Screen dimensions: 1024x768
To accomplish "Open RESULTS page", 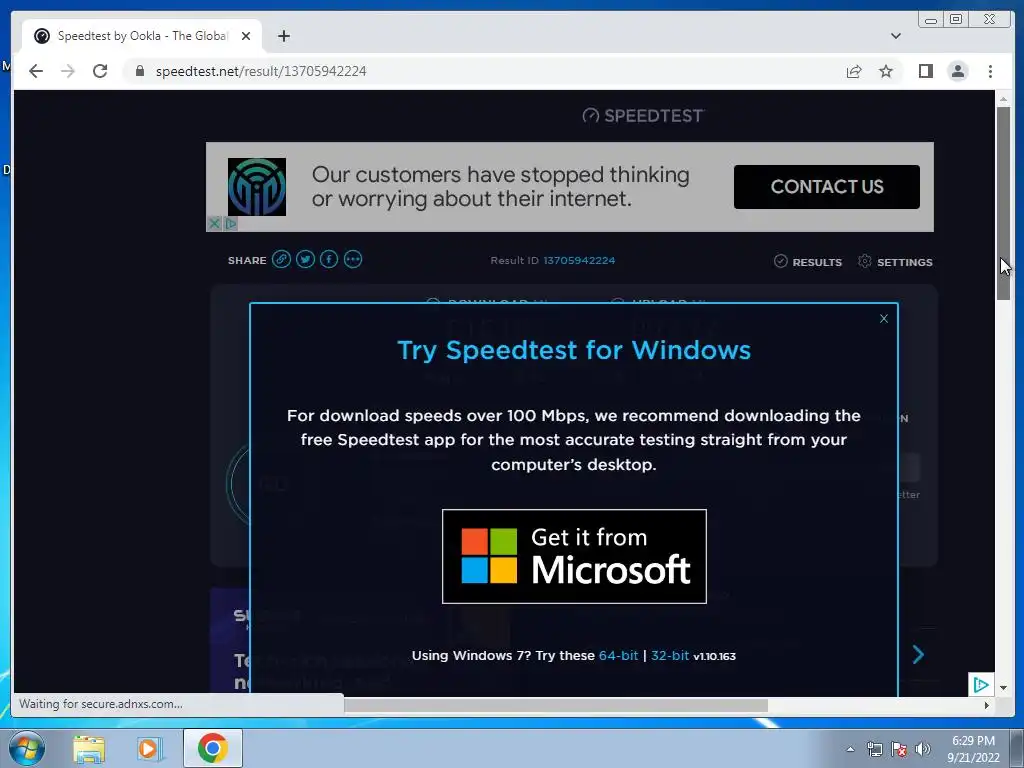I will [808, 261].
